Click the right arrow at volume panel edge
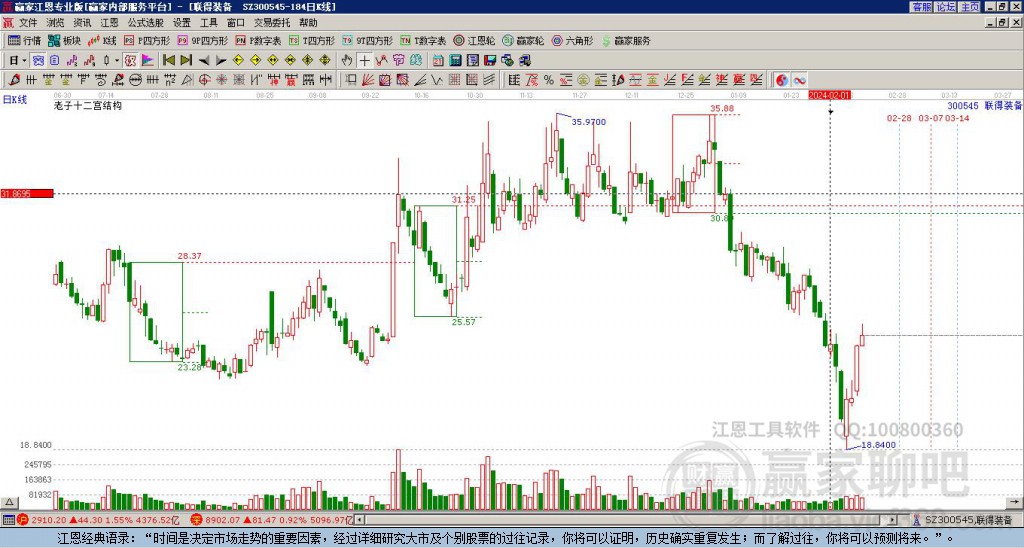1024x548 pixels. [1016, 503]
